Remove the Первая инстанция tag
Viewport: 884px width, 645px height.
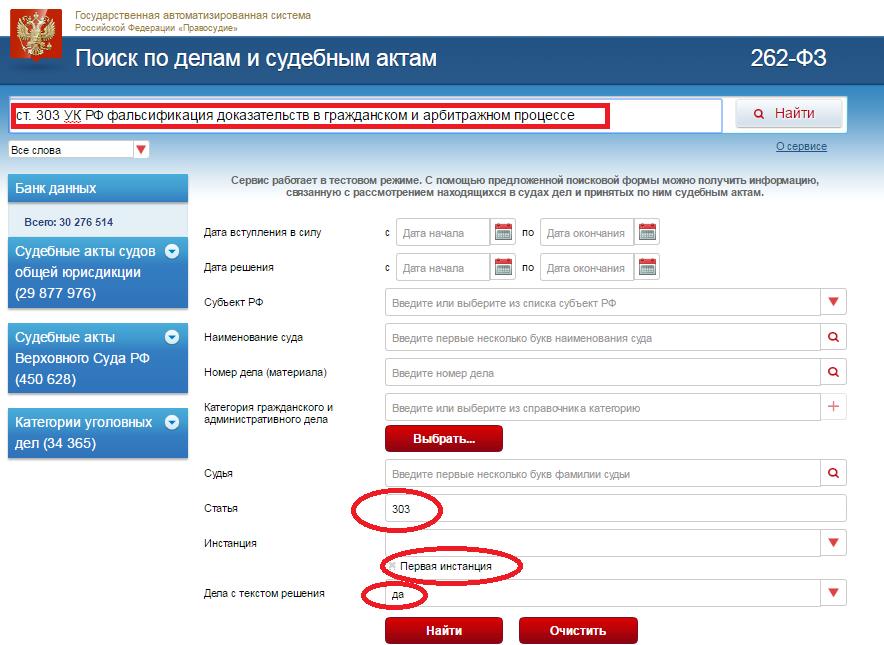tap(392, 566)
